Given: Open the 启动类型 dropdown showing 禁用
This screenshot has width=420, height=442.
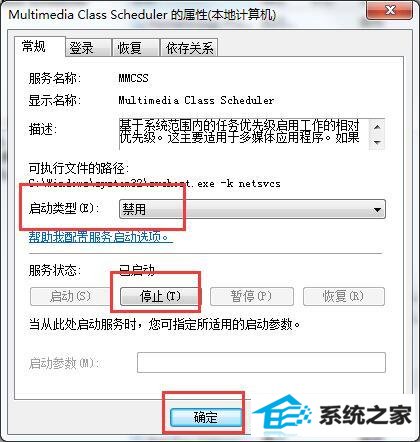Looking at the screenshot, I should [x=252, y=209].
